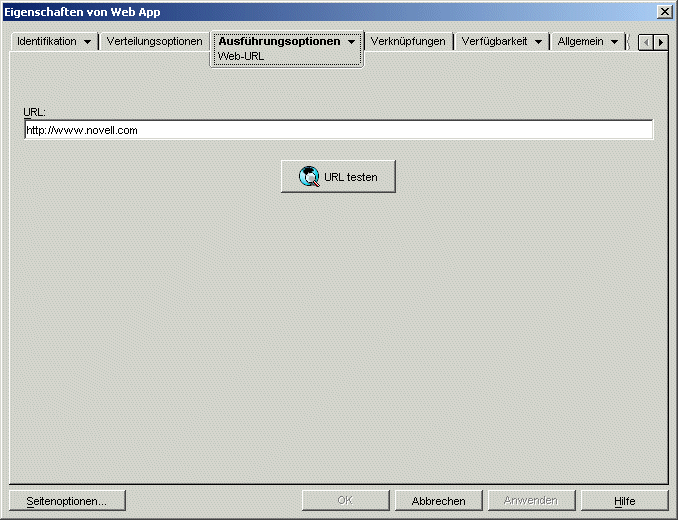Expand the Identifikation tab dropdown arrow

87,42
